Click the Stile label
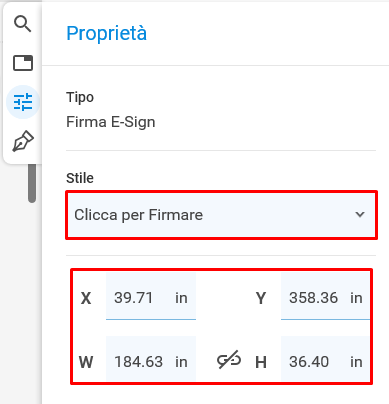This screenshot has width=389, height=404. (x=80, y=178)
